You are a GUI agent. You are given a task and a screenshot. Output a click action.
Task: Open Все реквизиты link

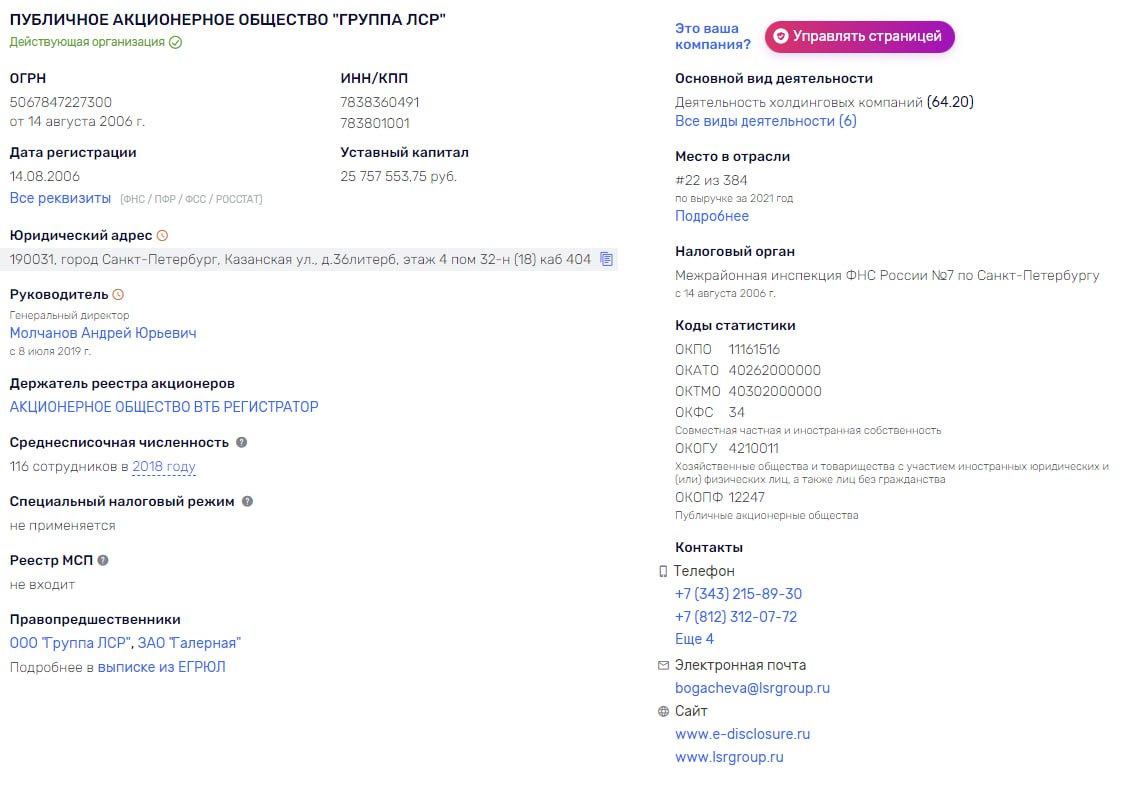pos(60,198)
